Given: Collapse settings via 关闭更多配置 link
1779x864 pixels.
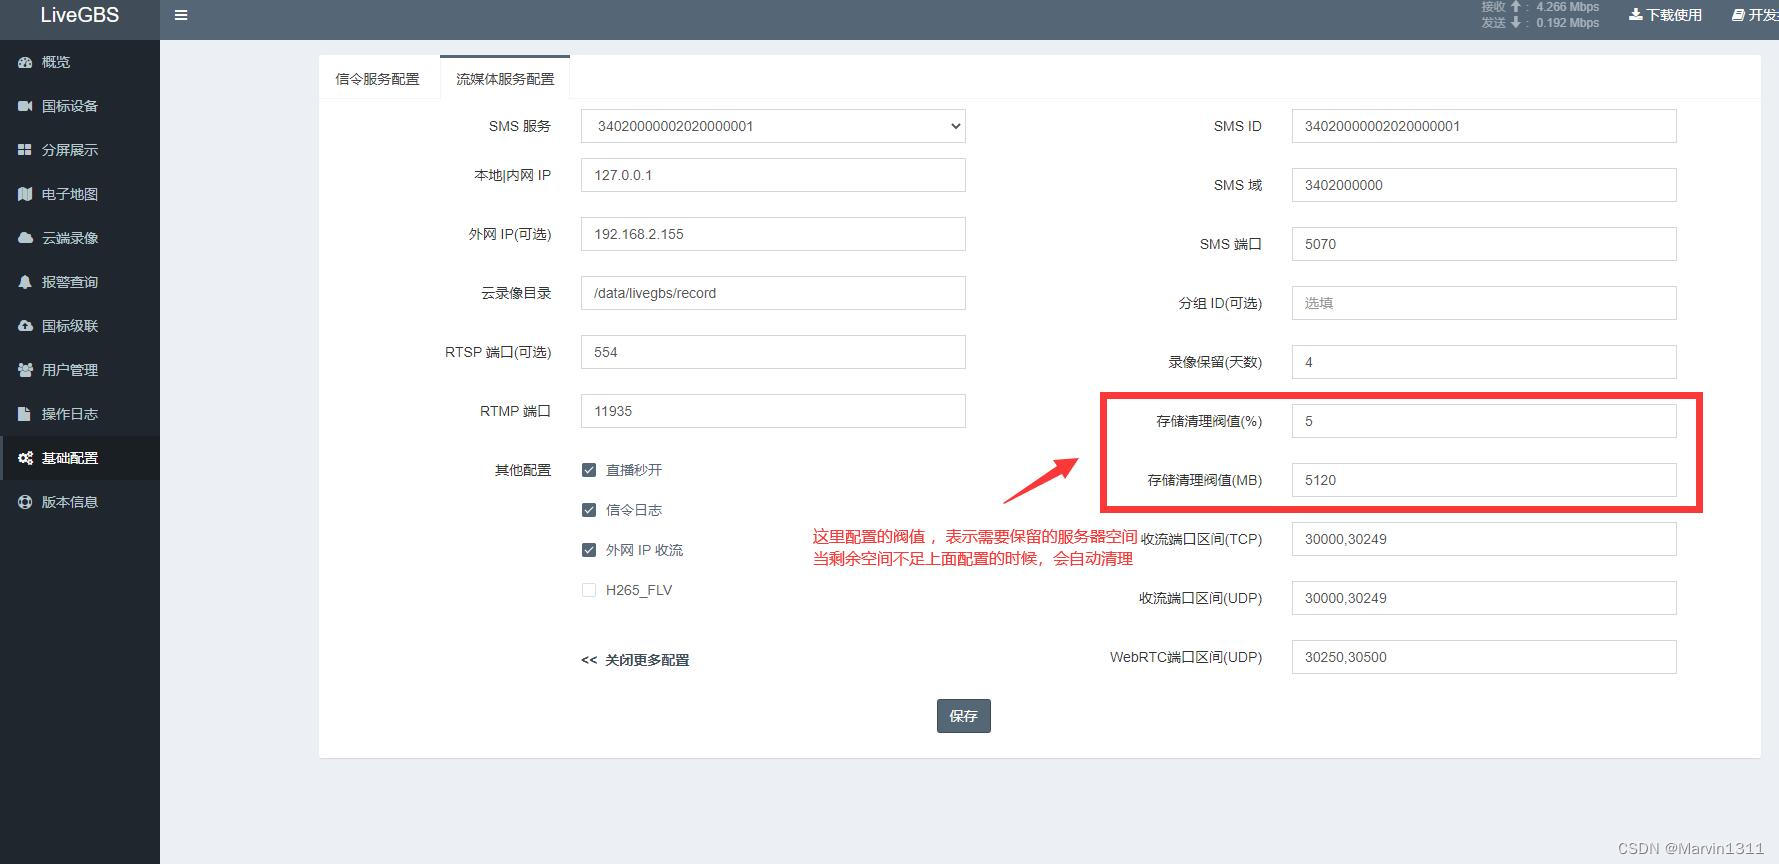Looking at the screenshot, I should [x=635, y=660].
